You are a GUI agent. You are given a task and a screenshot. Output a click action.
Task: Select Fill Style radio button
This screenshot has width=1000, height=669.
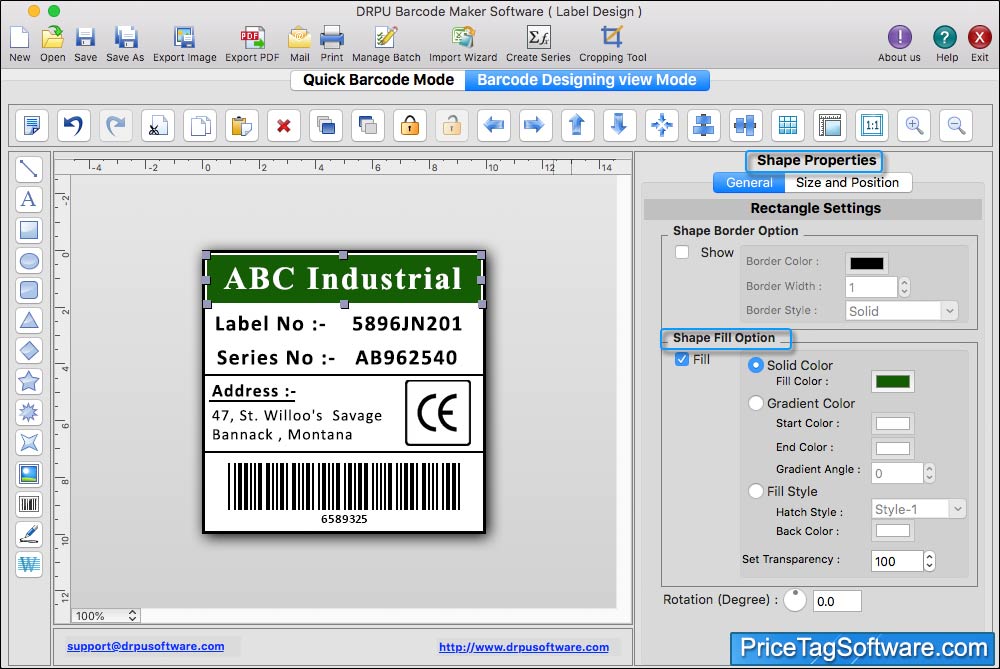(756, 491)
